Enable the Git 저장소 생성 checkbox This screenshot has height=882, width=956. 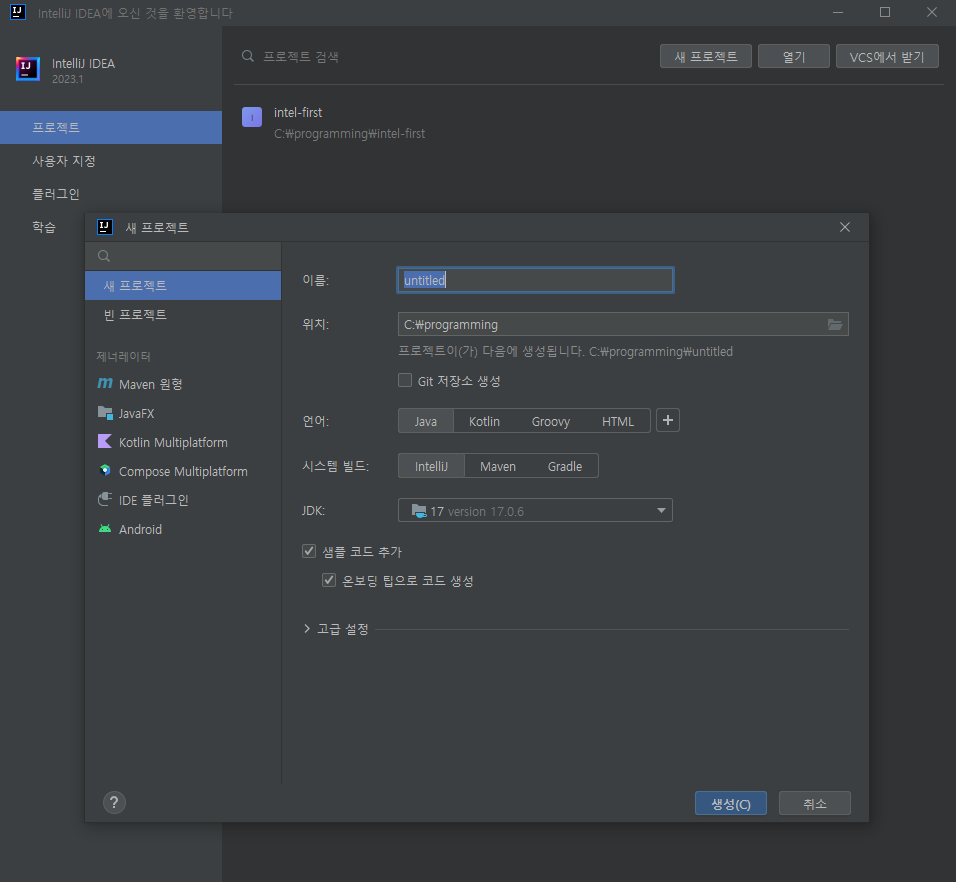coord(405,380)
